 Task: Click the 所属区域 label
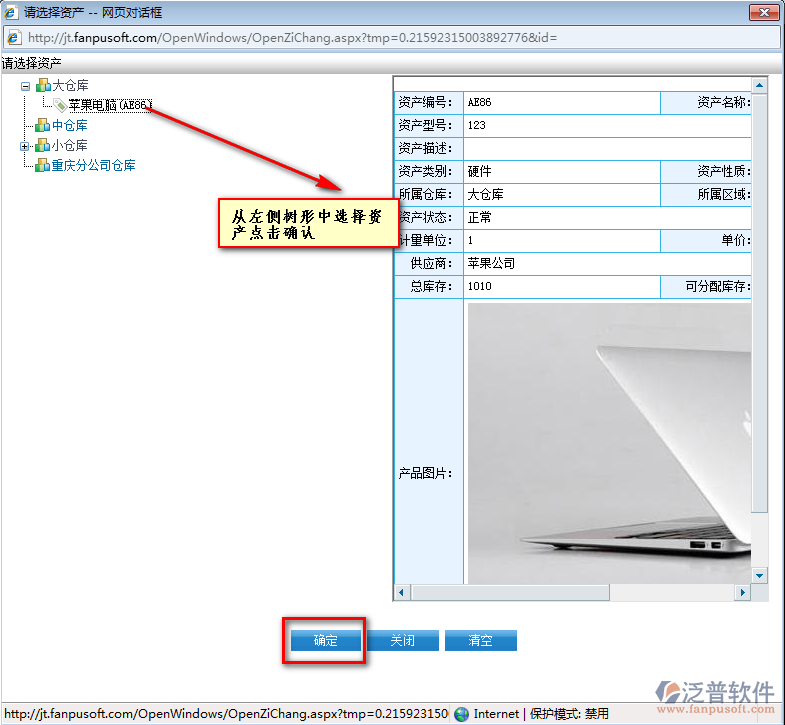(x=724, y=195)
